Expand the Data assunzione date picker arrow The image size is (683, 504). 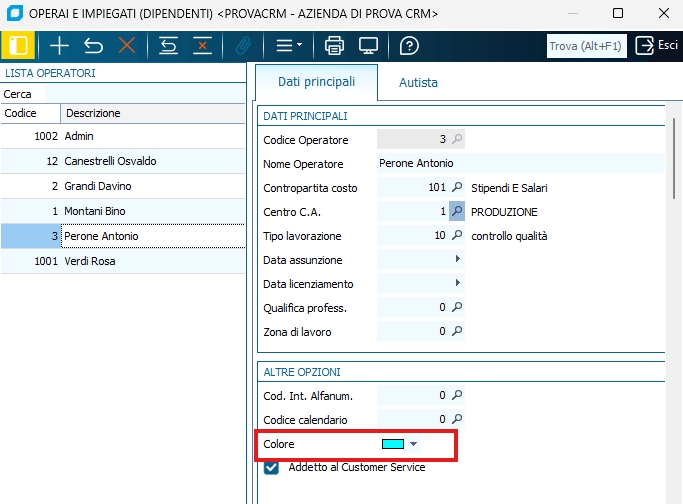pos(457,259)
